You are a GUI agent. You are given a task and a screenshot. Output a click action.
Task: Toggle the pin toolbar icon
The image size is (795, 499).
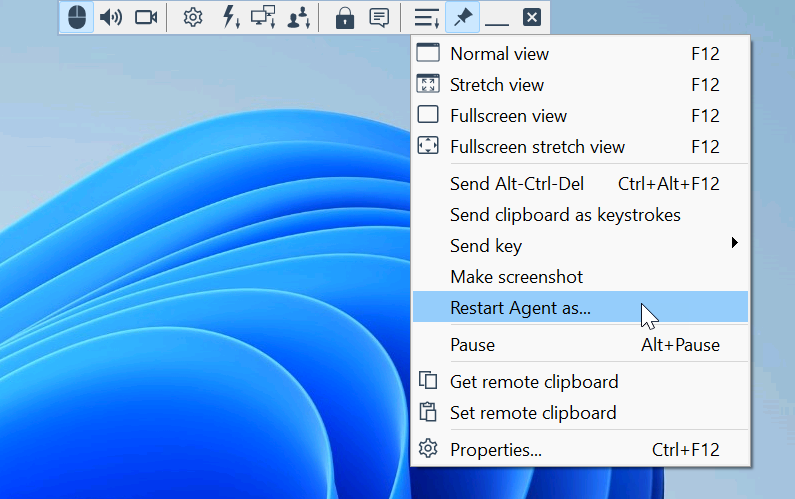(x=462, y=17)
